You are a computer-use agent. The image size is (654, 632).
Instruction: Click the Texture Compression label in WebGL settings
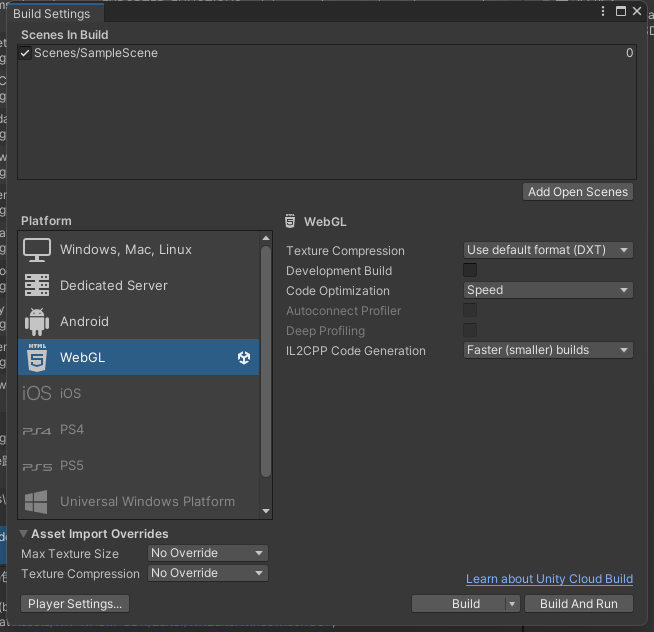pos(345,251)
